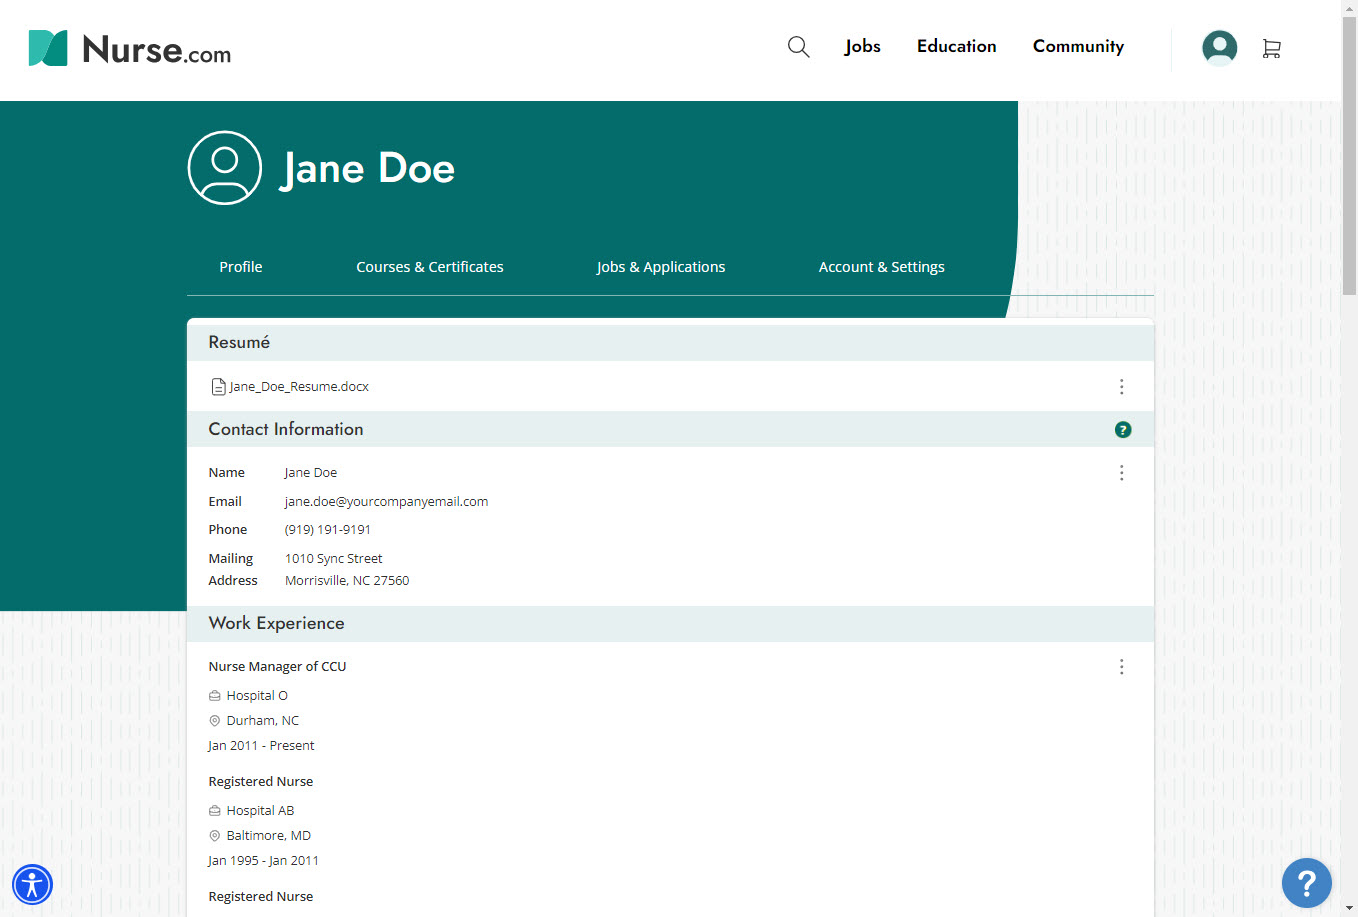Open the shopping cart

1271,47
